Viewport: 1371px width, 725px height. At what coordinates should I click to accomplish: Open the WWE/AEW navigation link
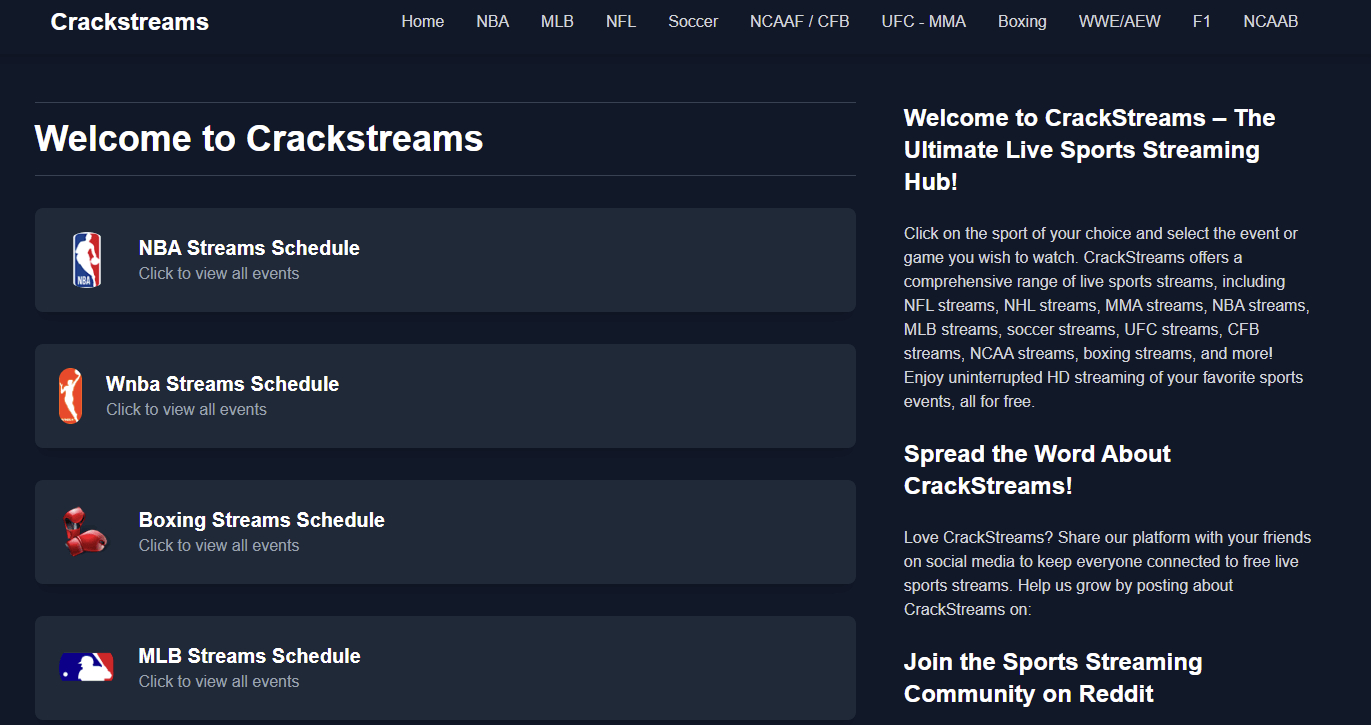click(x=1120, y=21)
